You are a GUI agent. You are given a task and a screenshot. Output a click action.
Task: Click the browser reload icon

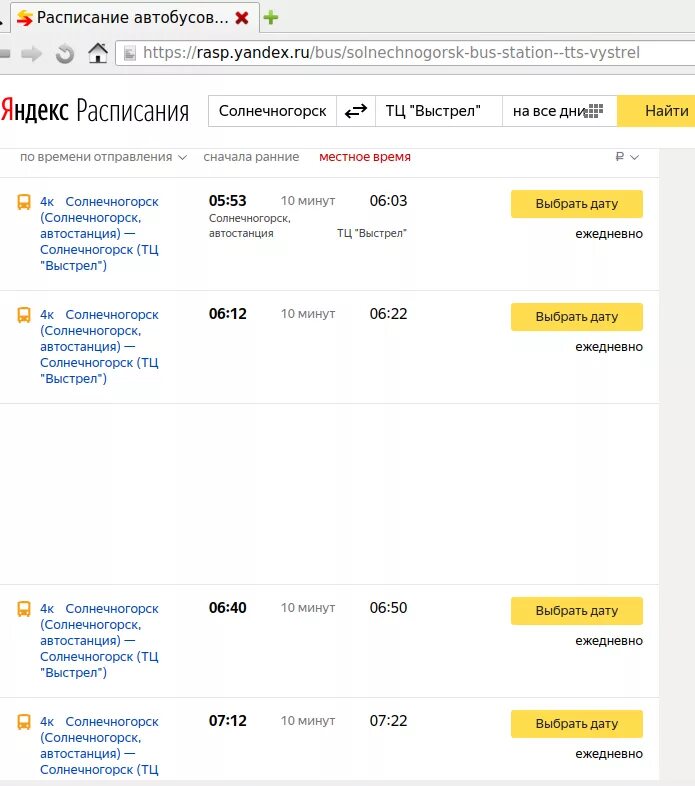click(x=65, y=53)
